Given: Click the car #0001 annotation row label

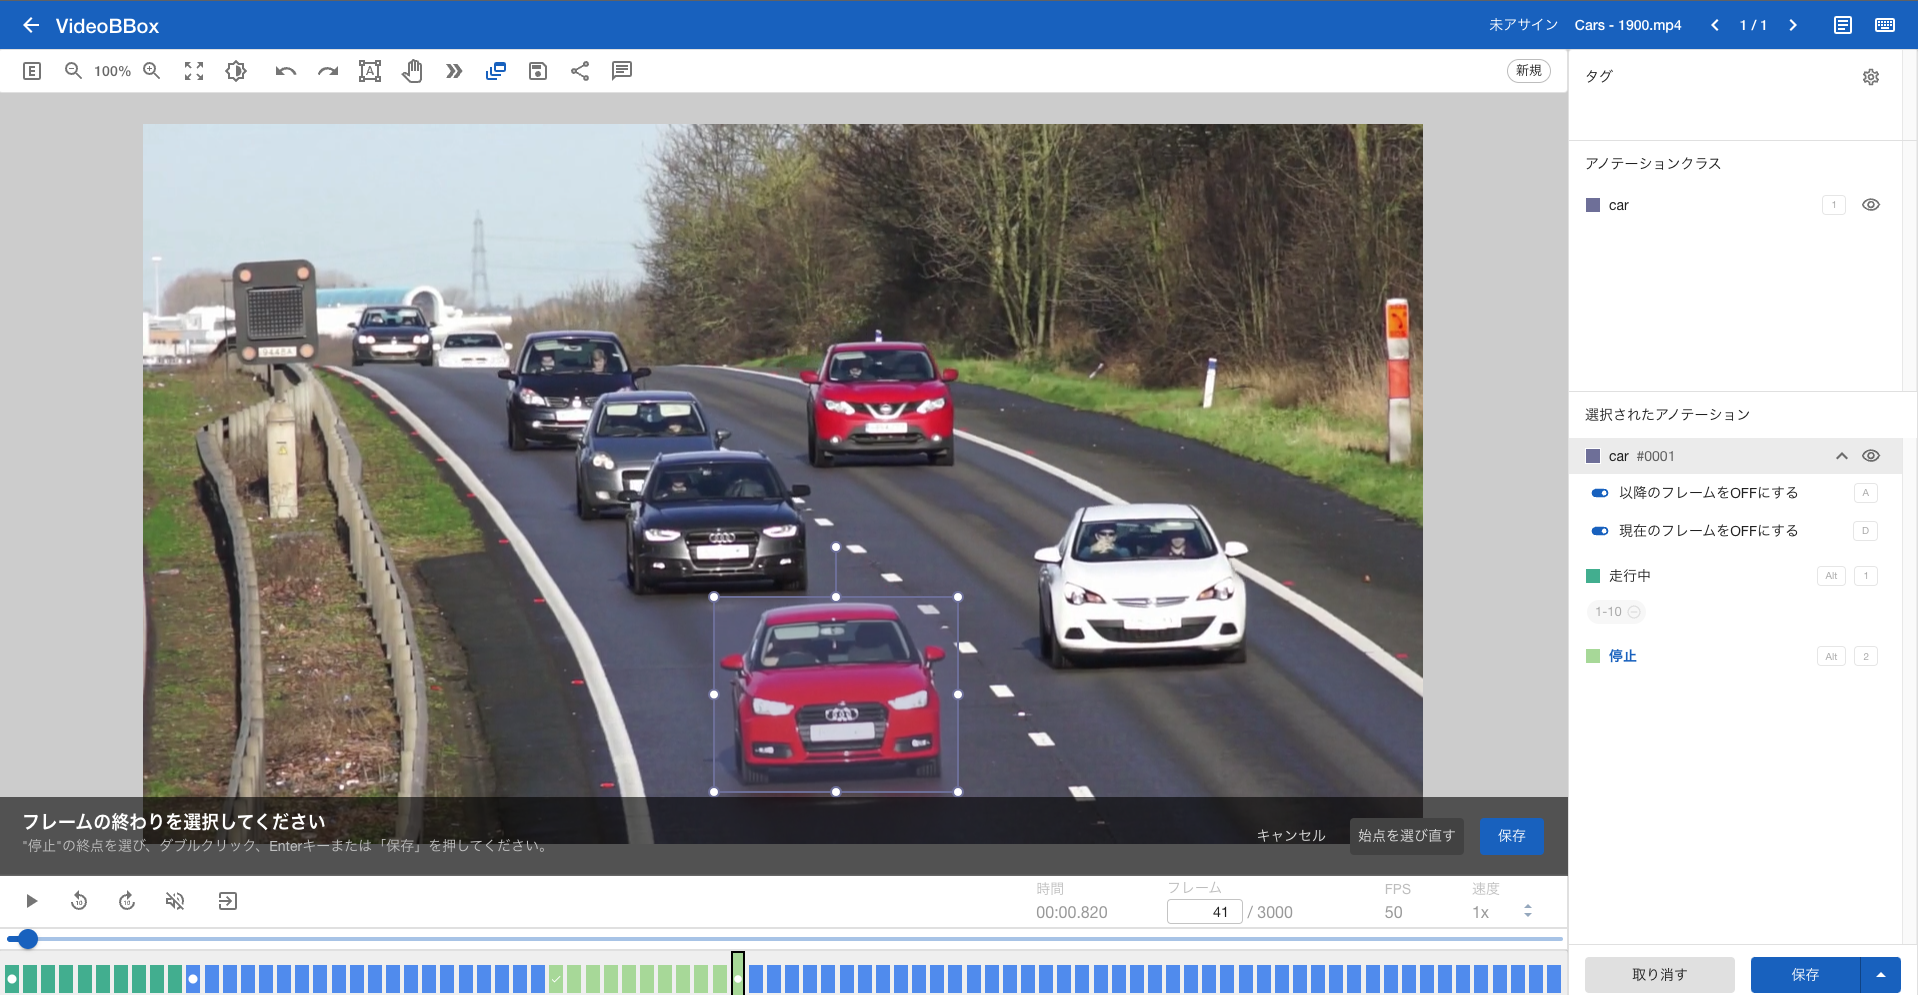Looking at the screenshot, I should tap(1641, 456).
